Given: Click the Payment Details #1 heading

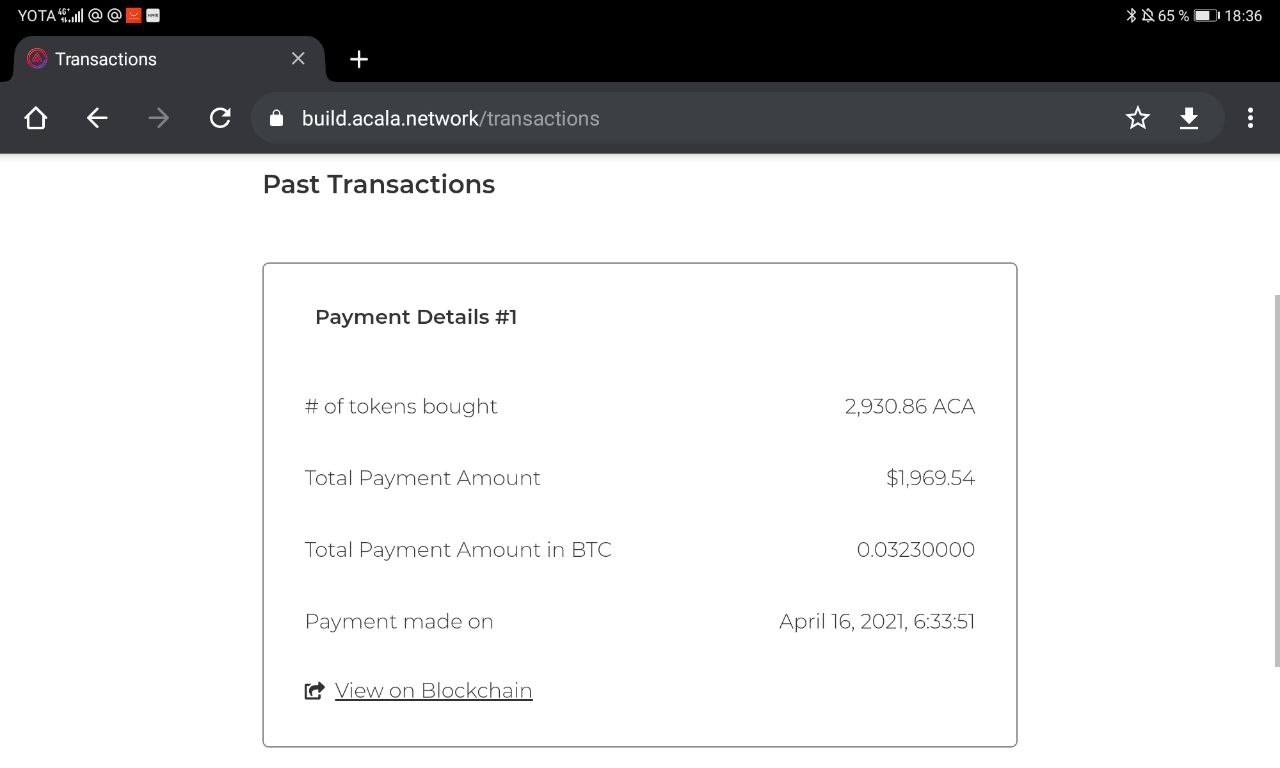Looking at the screenshot, I should point(416,317).
